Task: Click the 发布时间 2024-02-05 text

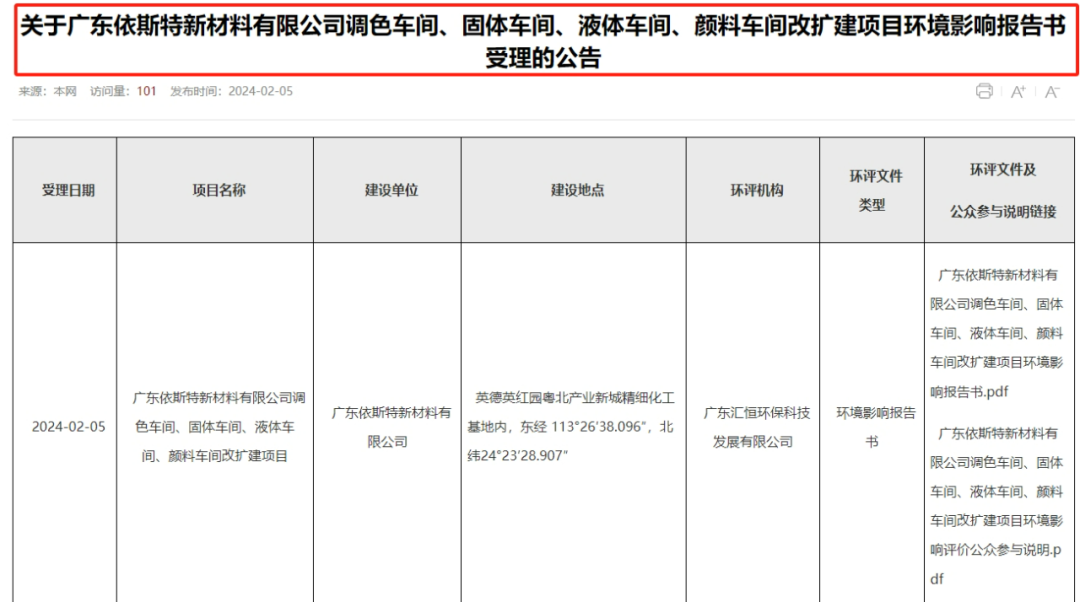Action: click(231, 91)
